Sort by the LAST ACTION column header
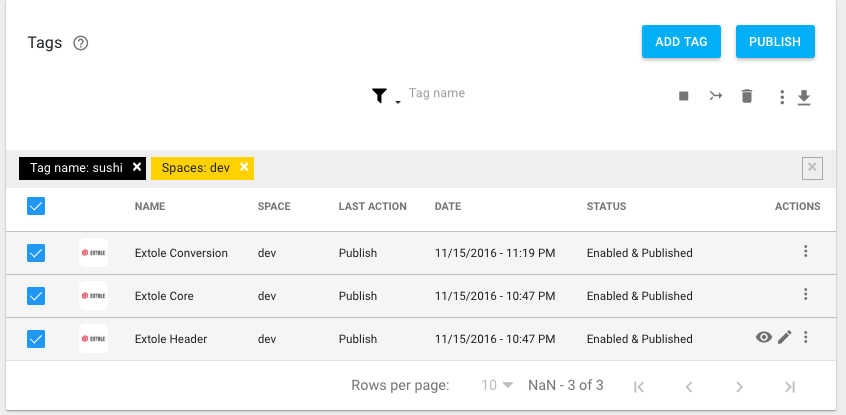Image resolution: width=846 pixels, height=415 pixels. [373, 206]
